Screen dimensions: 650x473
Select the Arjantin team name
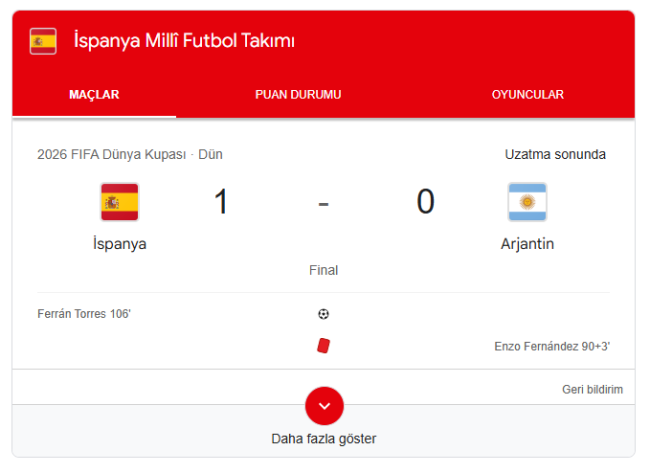(x=527, y=244)
